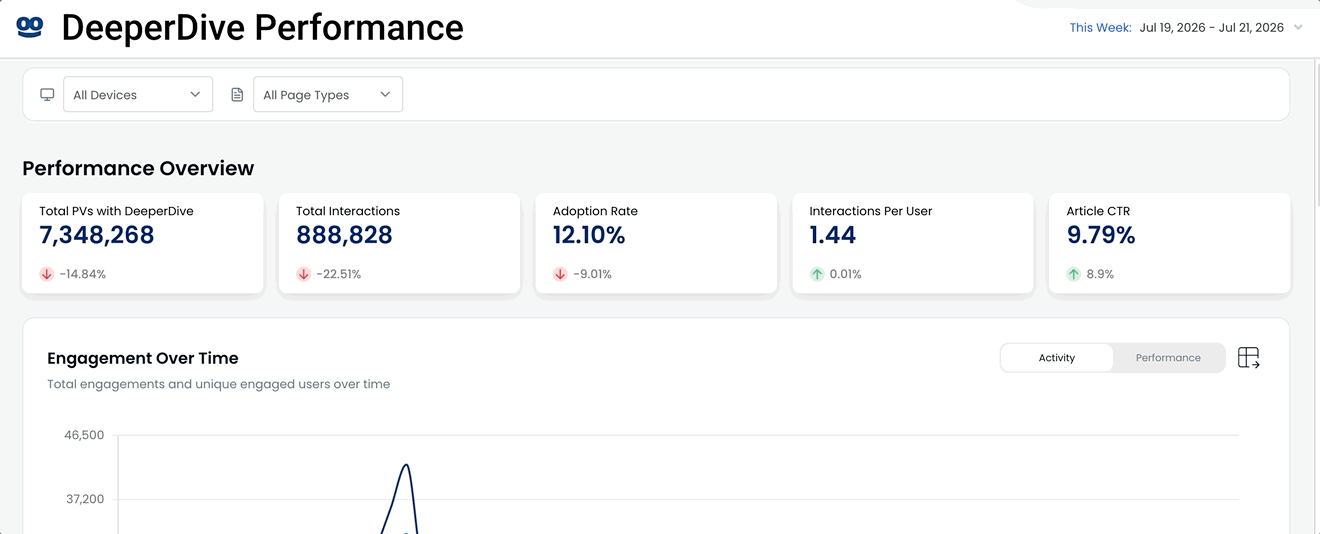Open the All Page Types dropdown
This screenshot has width=1320, height=534.
point(328,95)
